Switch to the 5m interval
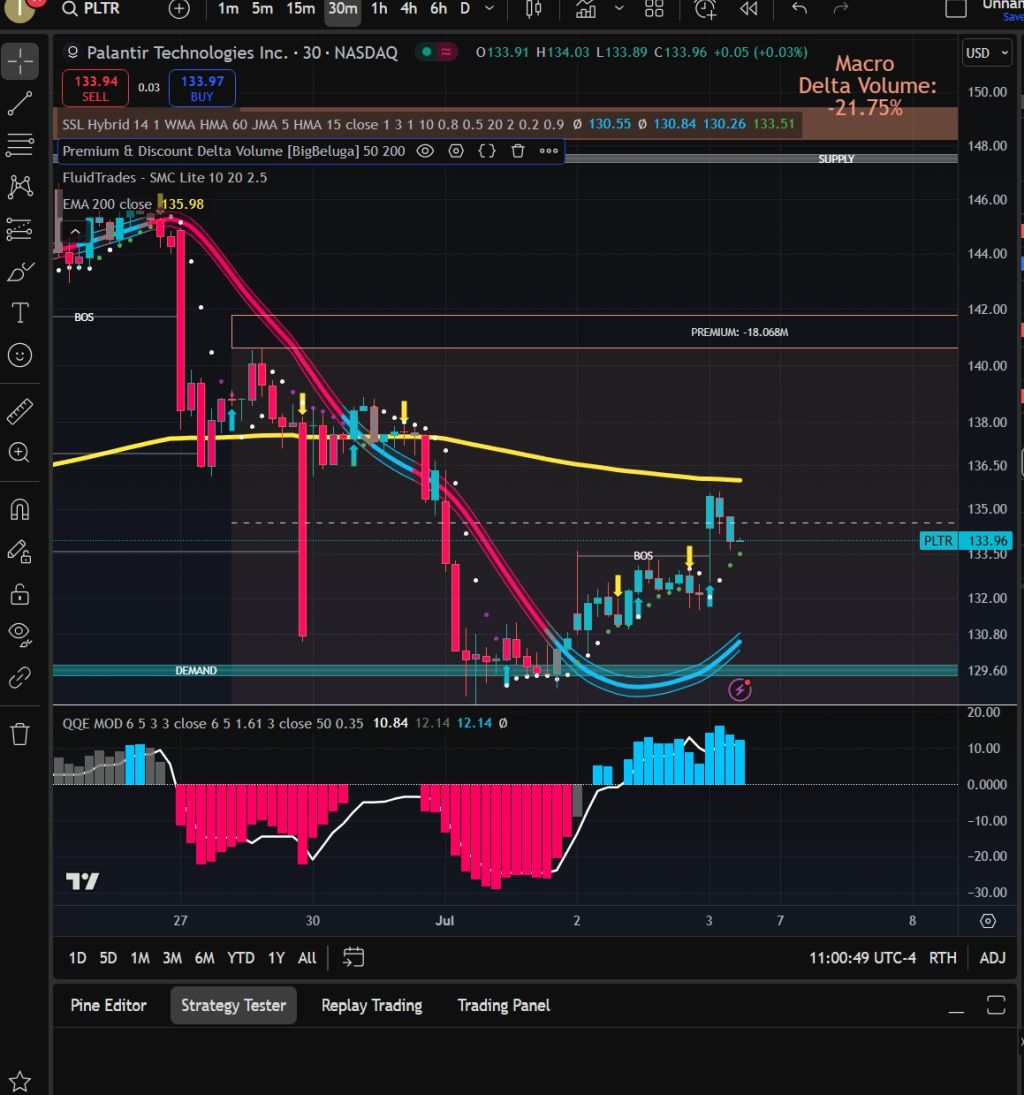 pyautogui.click(x=262, y=8)
